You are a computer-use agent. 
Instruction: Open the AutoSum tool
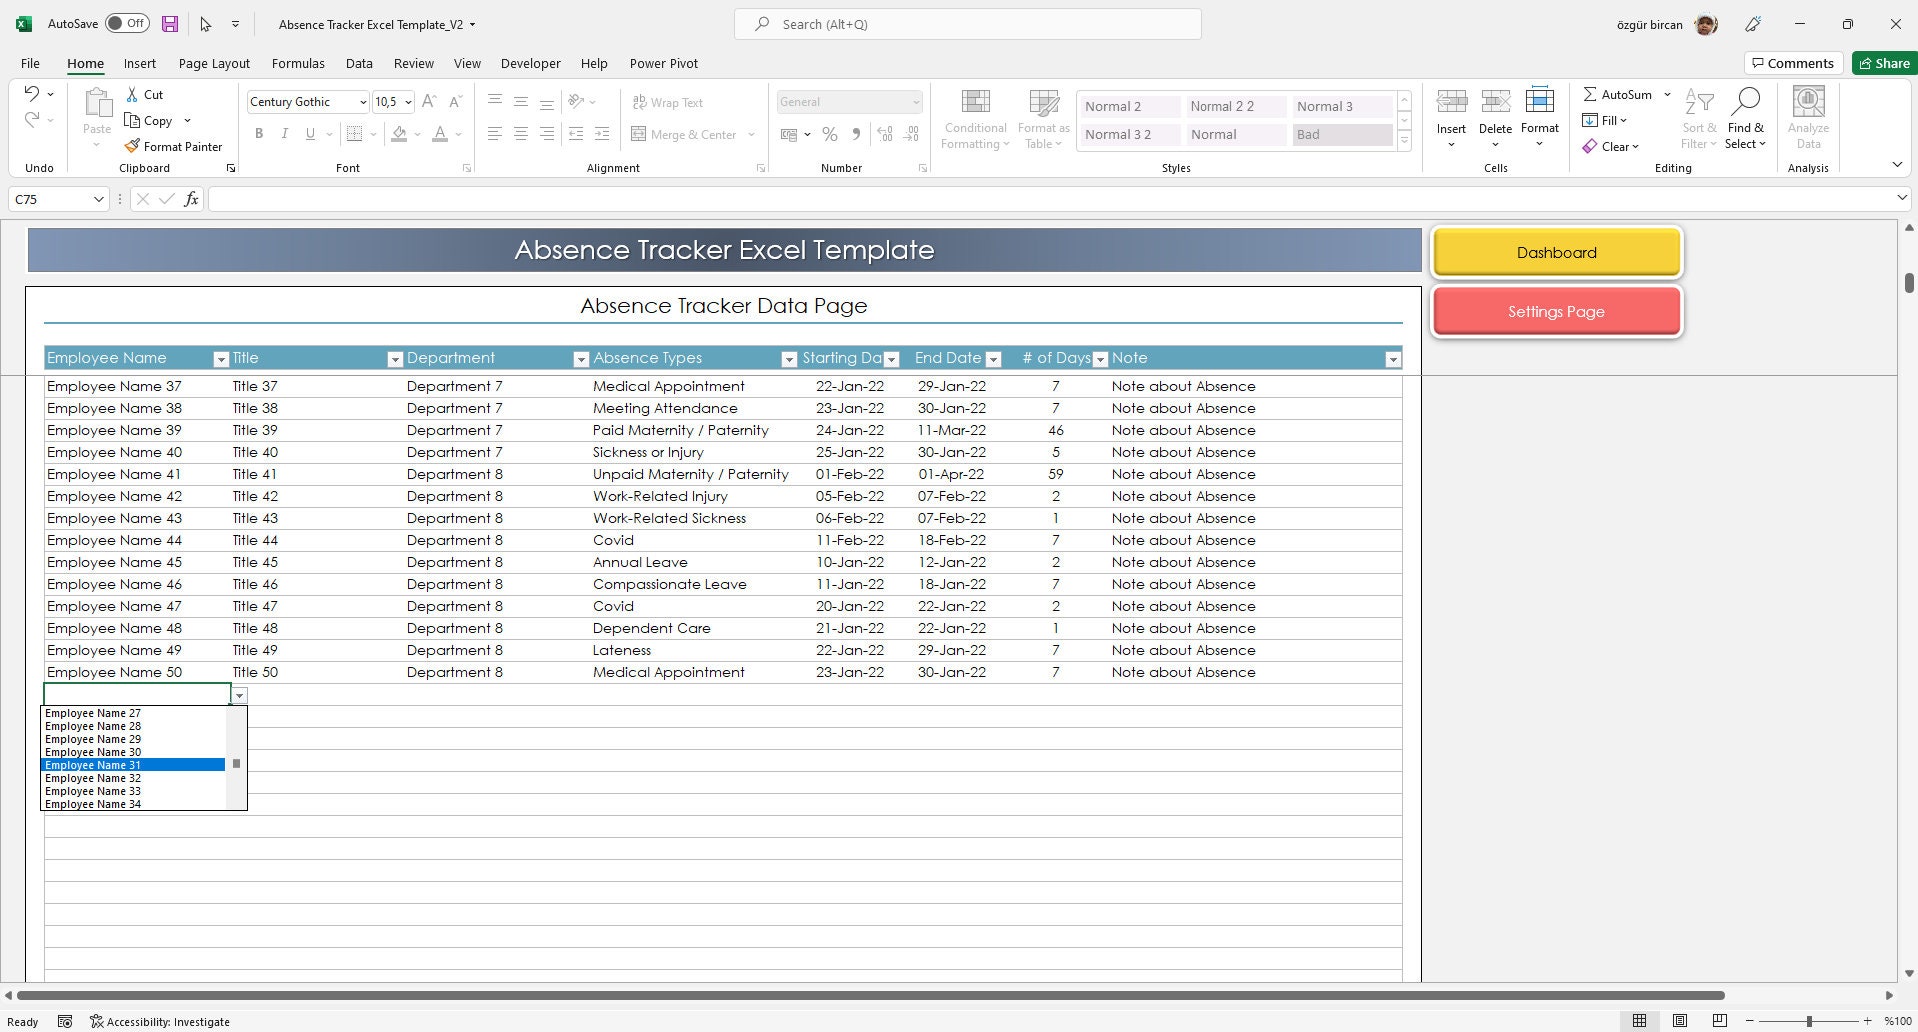point(1617,94)
